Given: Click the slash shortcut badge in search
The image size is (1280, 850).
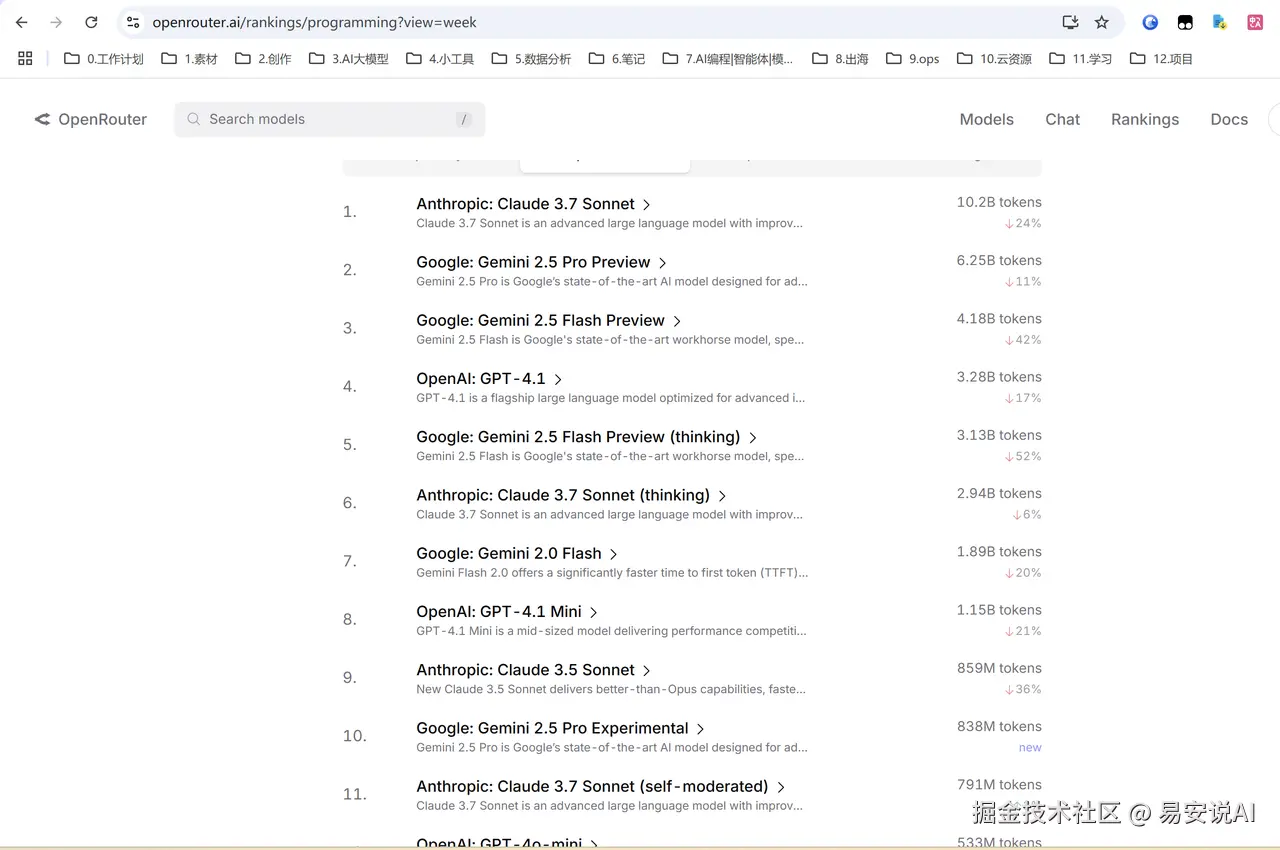Looking at the screenshot, I should coord(464,119).
